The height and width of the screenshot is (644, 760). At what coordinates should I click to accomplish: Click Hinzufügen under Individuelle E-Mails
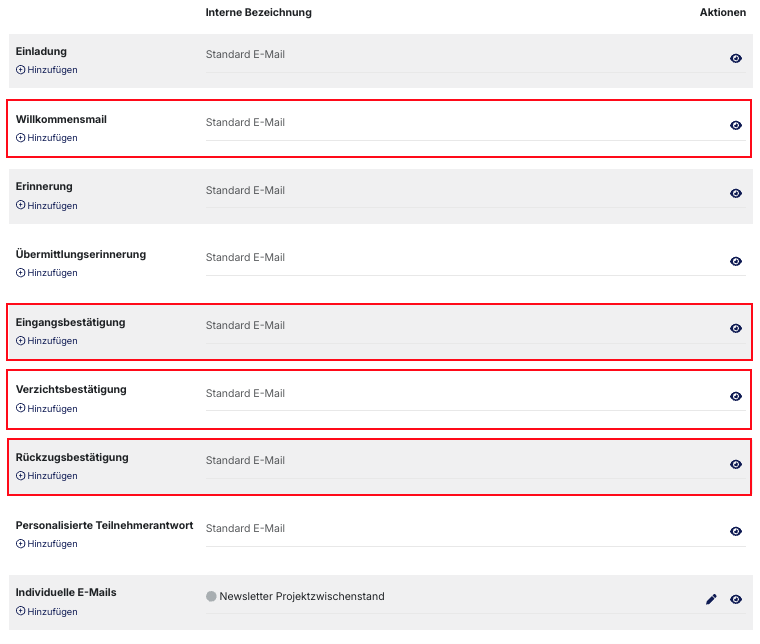[47, 612]
